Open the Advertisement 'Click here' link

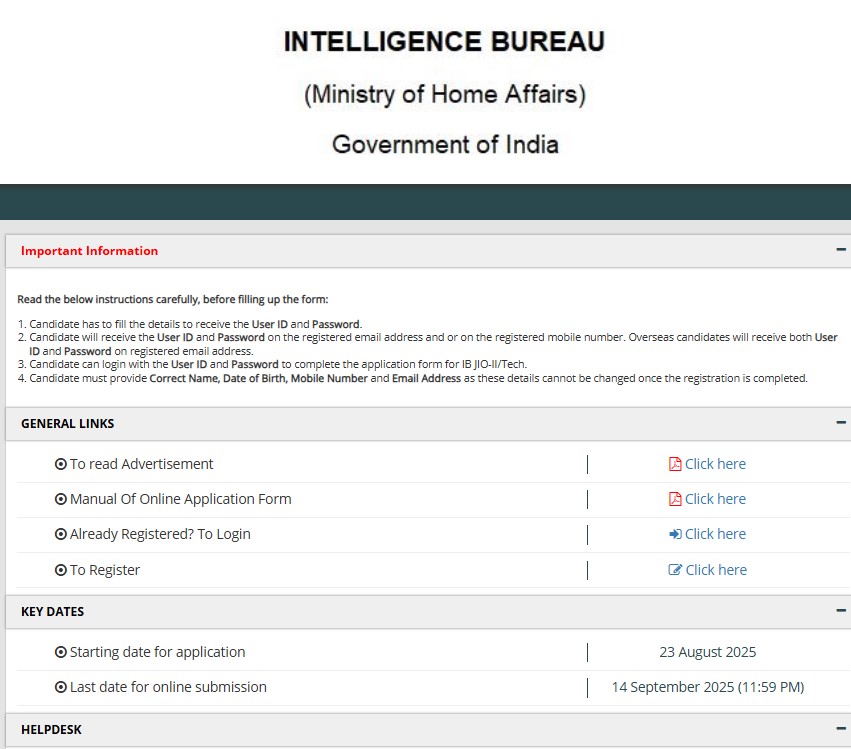(715, 464)
